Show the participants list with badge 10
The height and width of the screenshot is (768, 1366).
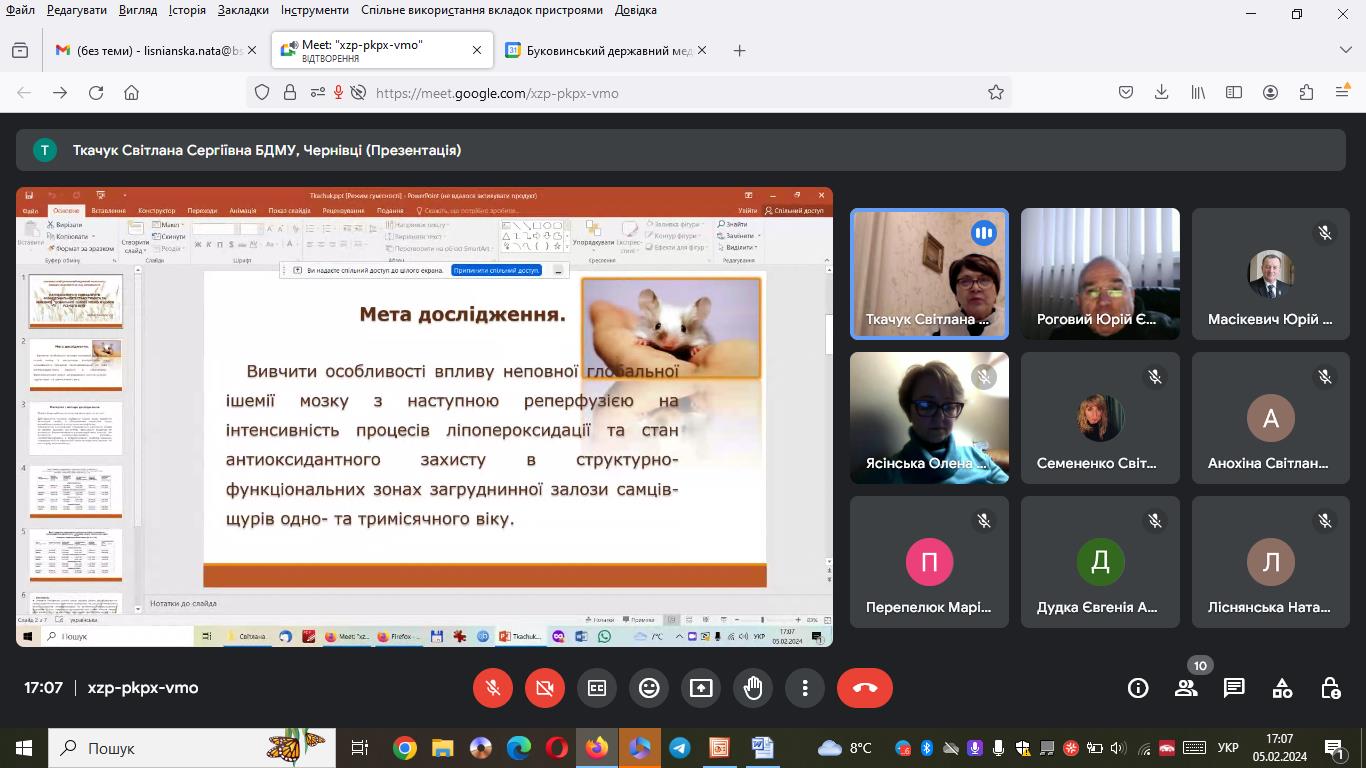point(1187,688)
